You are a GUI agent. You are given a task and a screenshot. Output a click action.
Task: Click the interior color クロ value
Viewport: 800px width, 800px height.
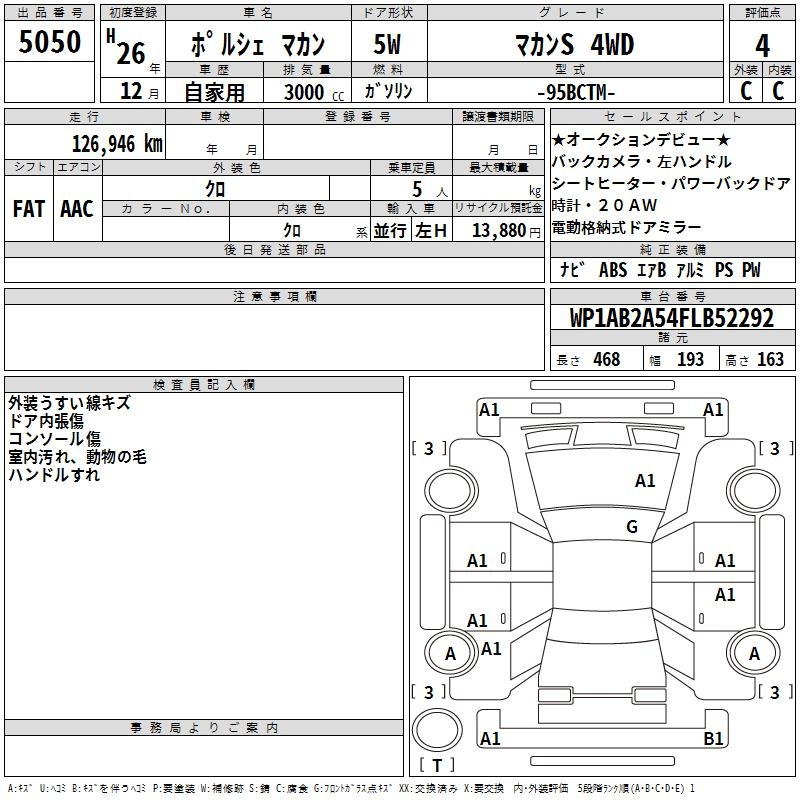[x=292, y=231]
